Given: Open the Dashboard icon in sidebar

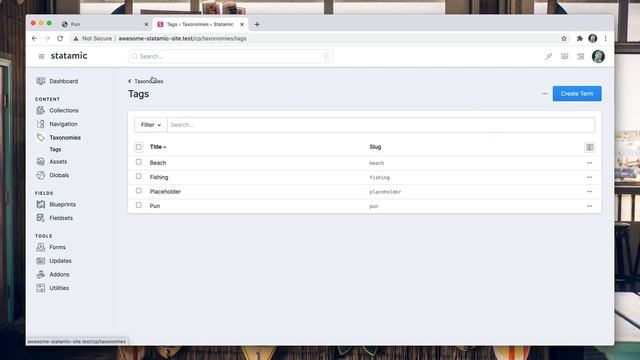Looking at the screenshot, I should 40,81.
